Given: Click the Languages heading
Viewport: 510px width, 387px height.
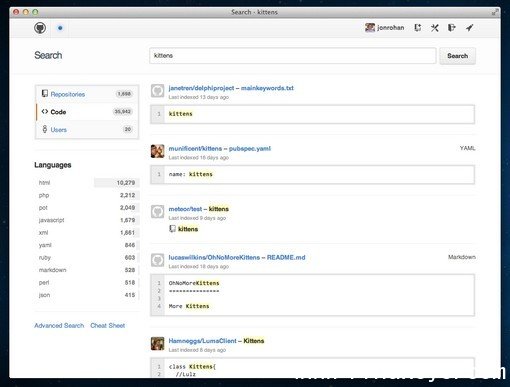Looking at the screenshot, I should (x=53, y=165).
